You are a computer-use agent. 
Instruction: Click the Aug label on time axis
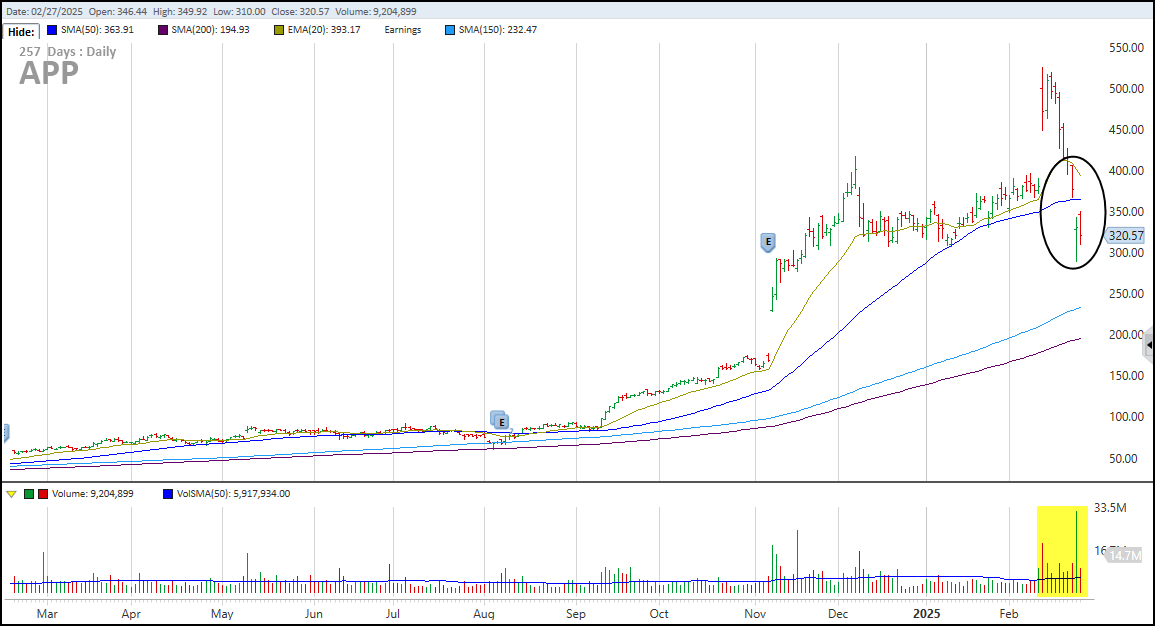coord(484,613)
